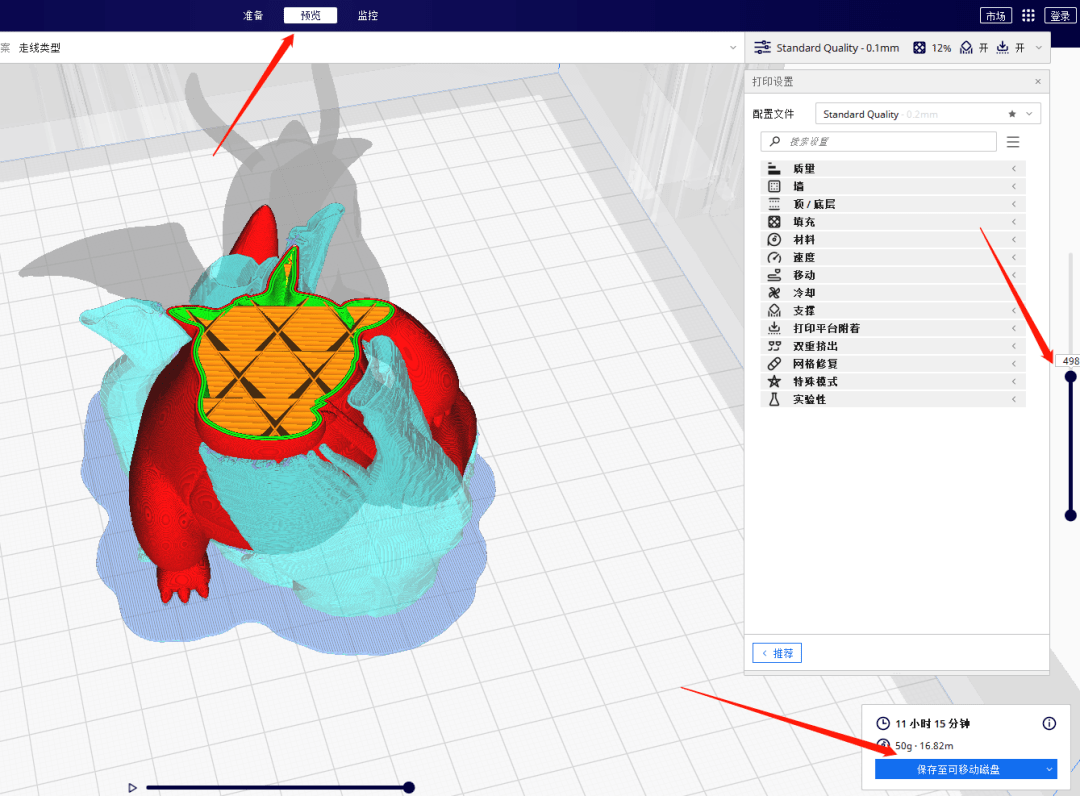
Task: Click the 实验性 flask icon
Action: [x=774, y=399]
